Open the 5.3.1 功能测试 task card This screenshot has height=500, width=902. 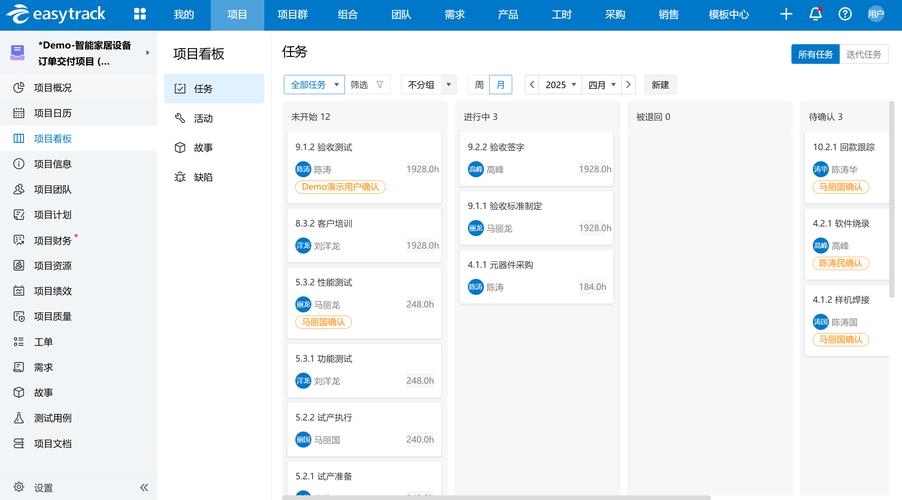[364, 371]
